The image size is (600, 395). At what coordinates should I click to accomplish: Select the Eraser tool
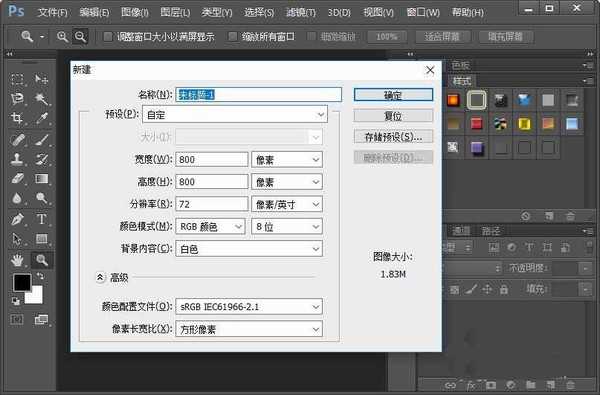17,179
